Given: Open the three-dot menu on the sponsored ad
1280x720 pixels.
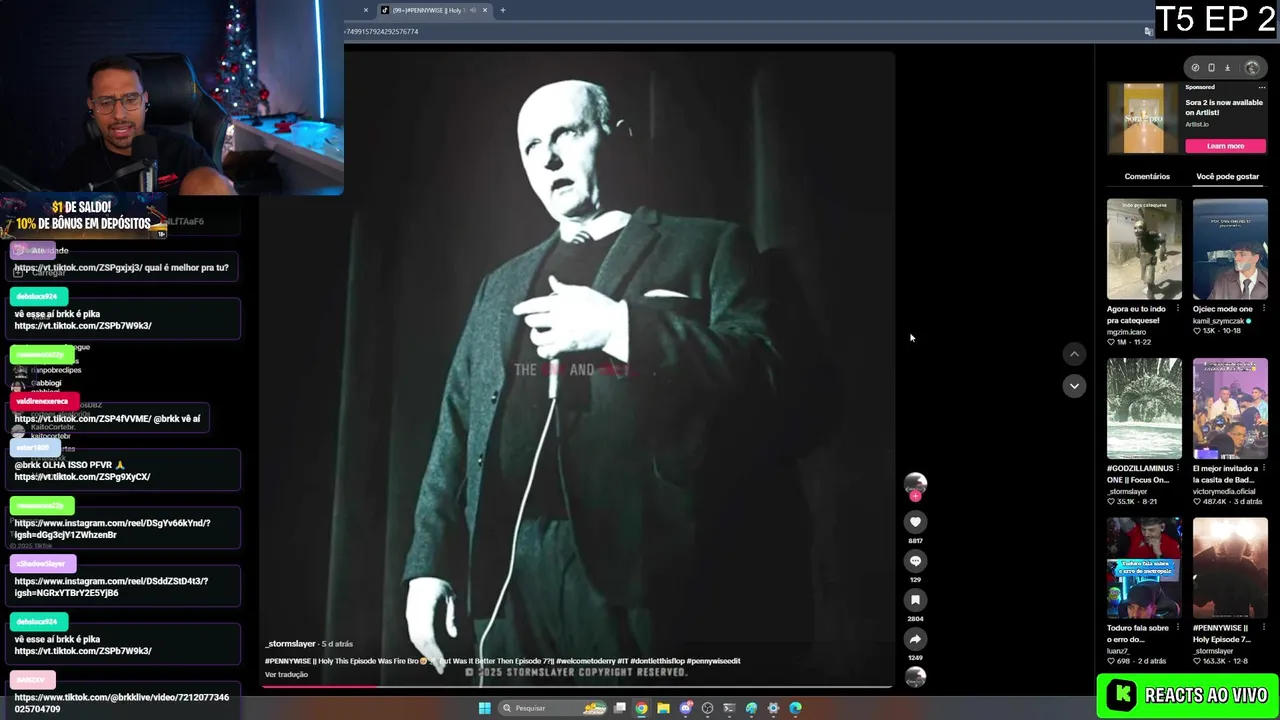Looking at the screenshot, I should coord(1262,87).
